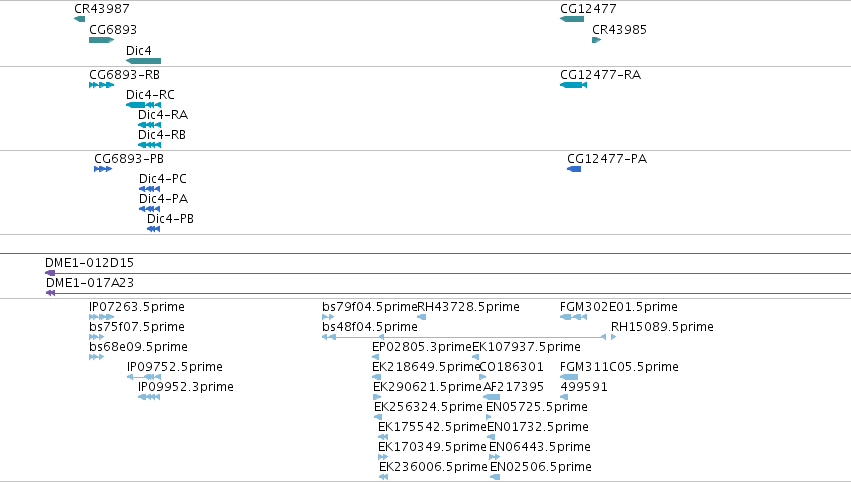This screenshot has width=851, height=482.
Task: Select the FGM311C05.5prime EST glyph
Action: (x=569, y=377)
